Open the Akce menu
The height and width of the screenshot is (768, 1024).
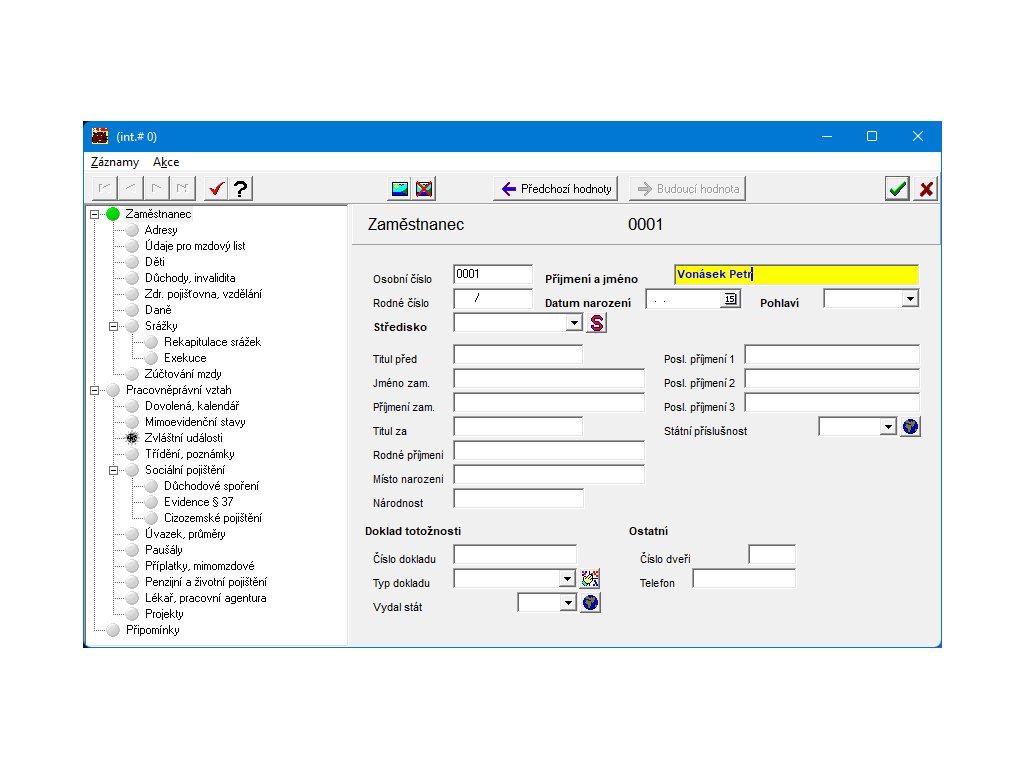(x=166, y=162)
